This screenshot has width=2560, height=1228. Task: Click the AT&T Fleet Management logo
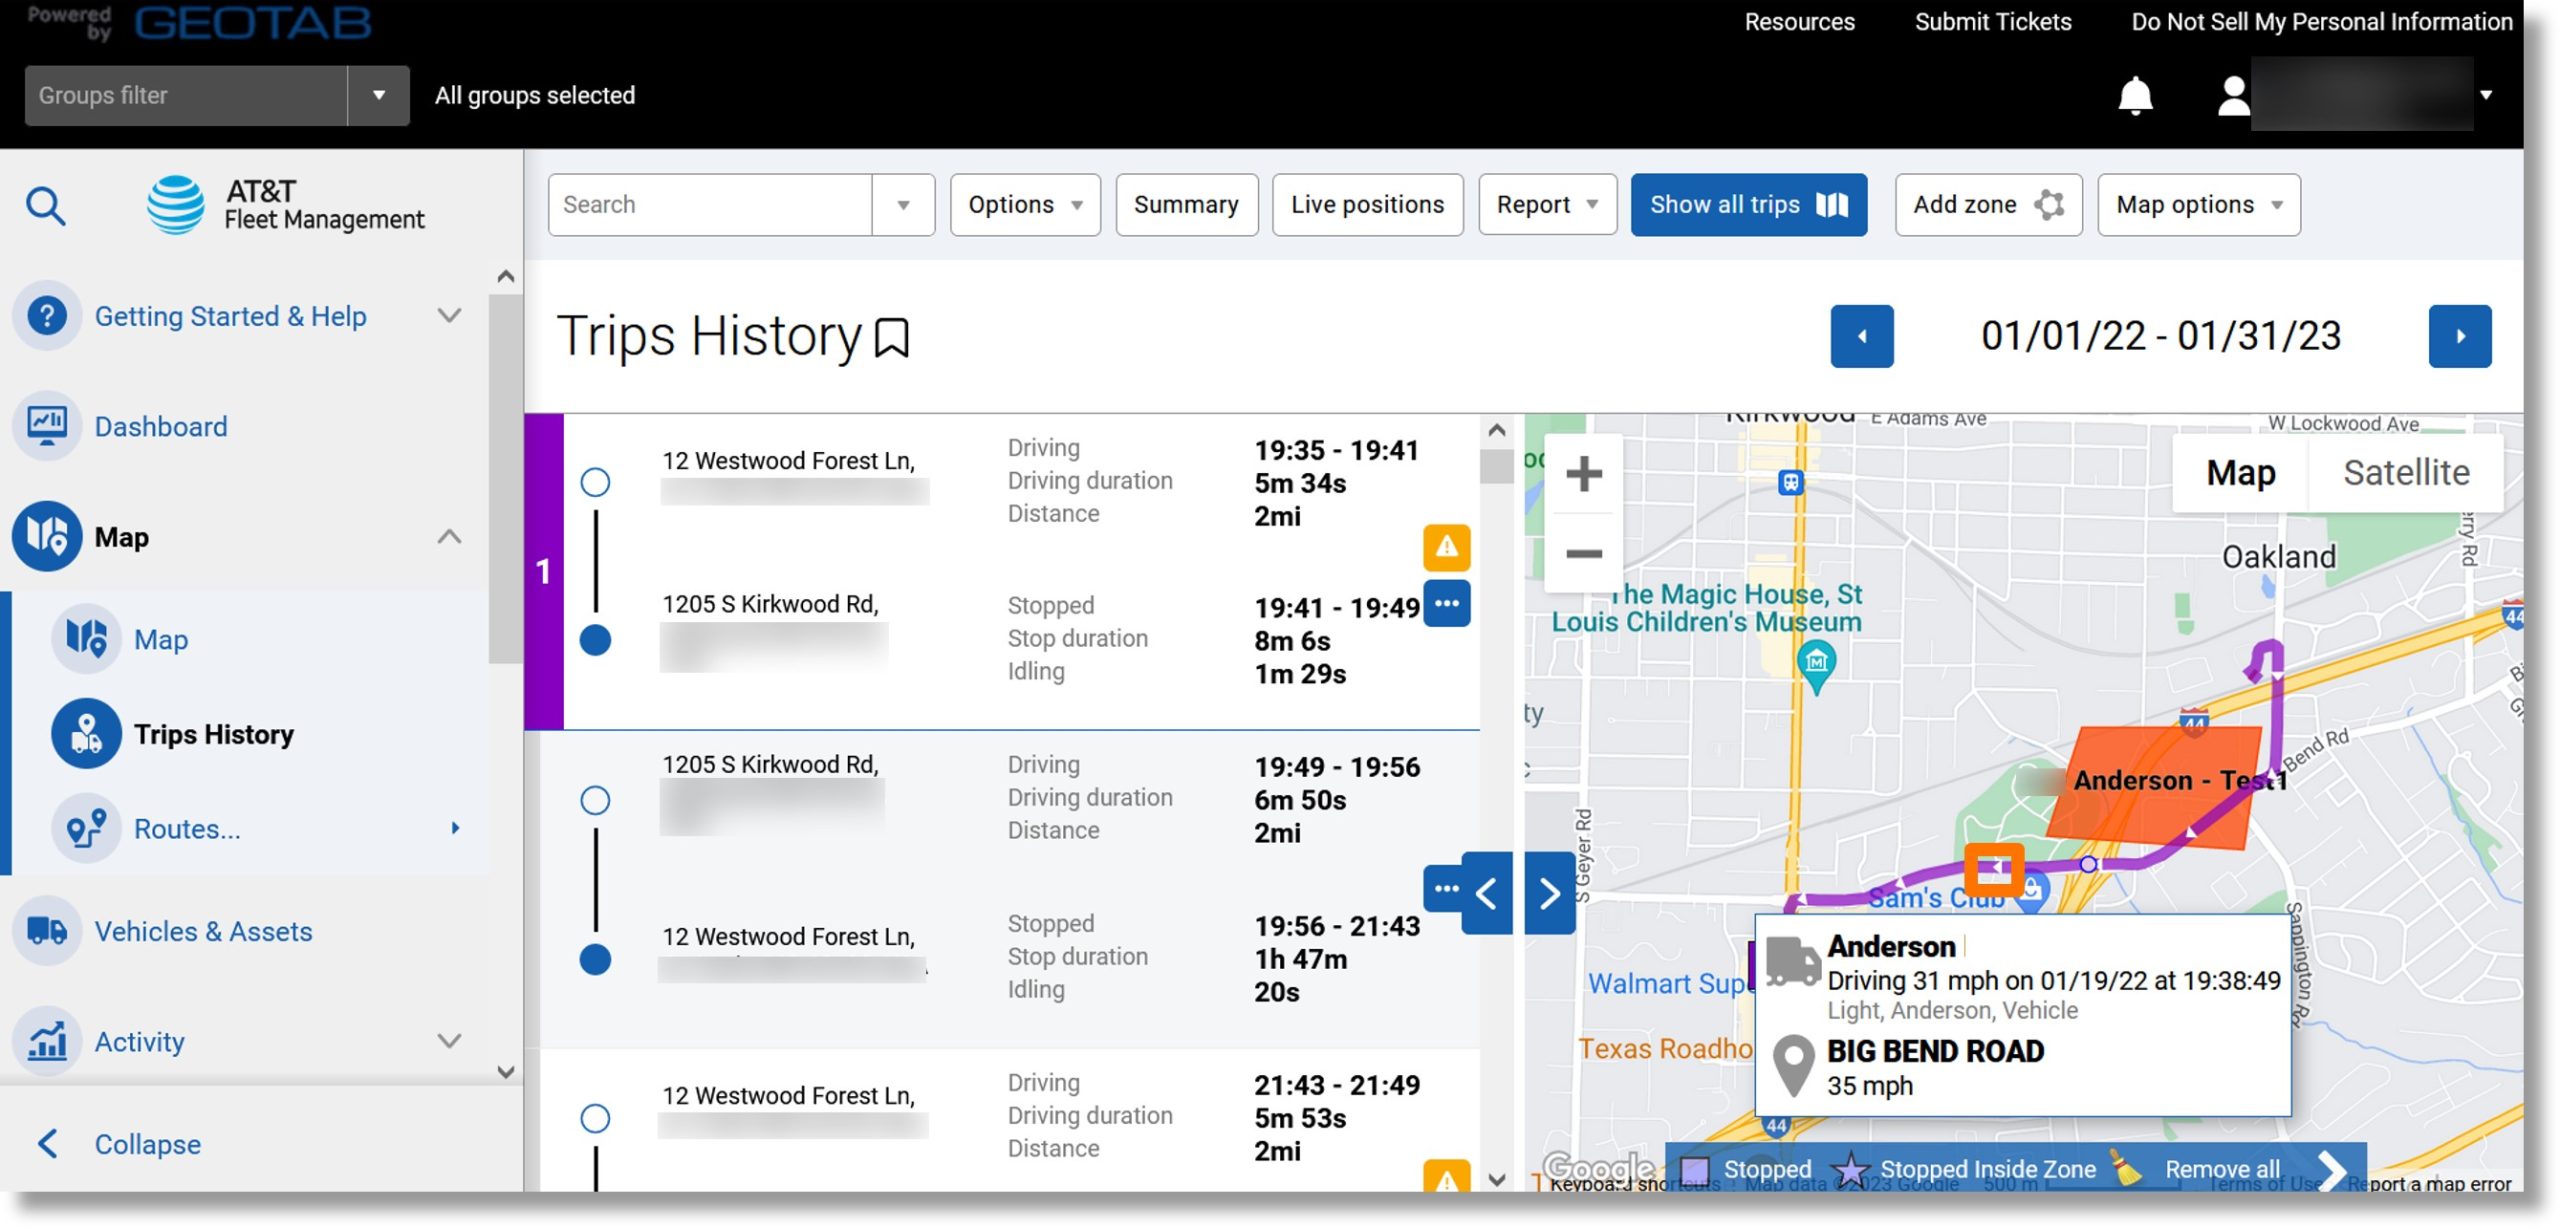click(x=285, y=205)
